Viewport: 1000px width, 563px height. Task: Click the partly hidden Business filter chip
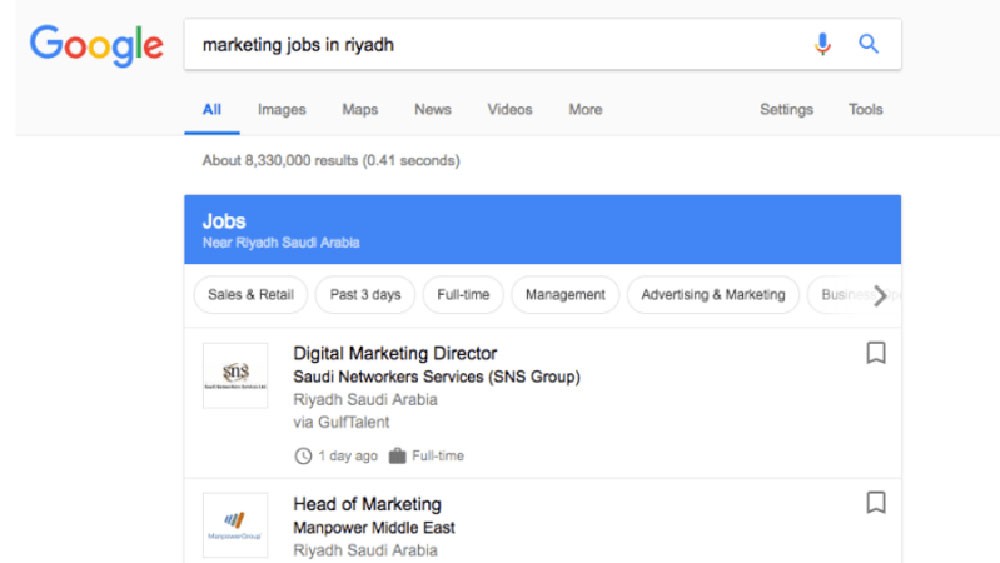[x=854, y=295]
